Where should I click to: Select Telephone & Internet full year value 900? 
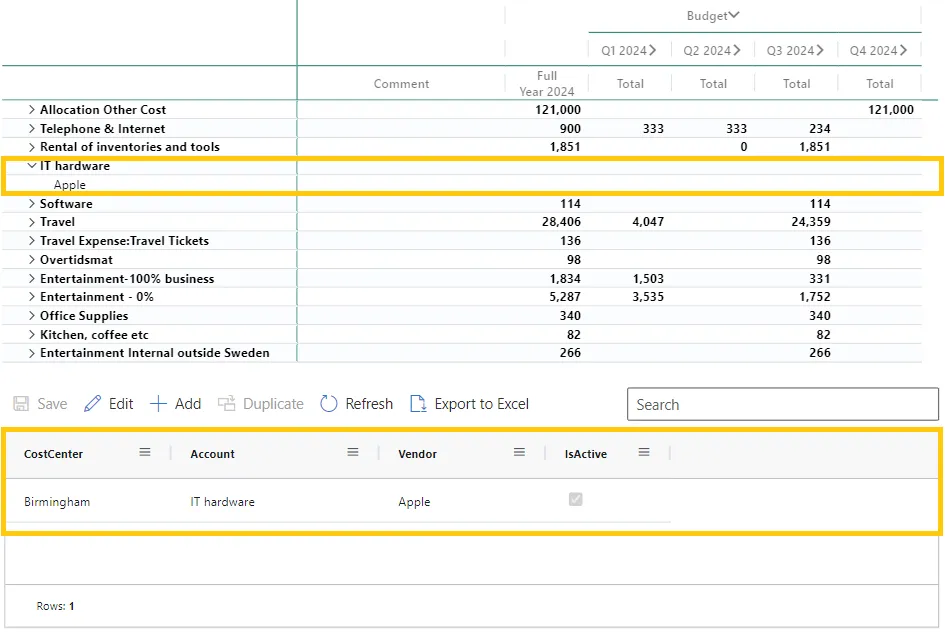tap(570, 128)
